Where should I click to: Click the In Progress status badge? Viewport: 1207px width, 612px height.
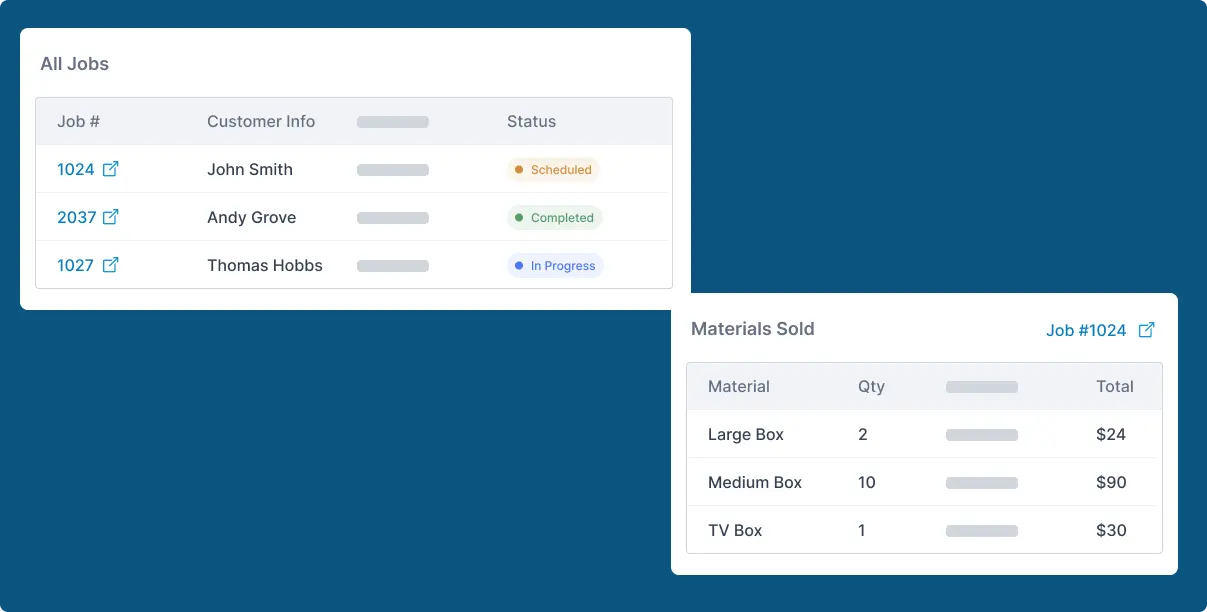555,266
